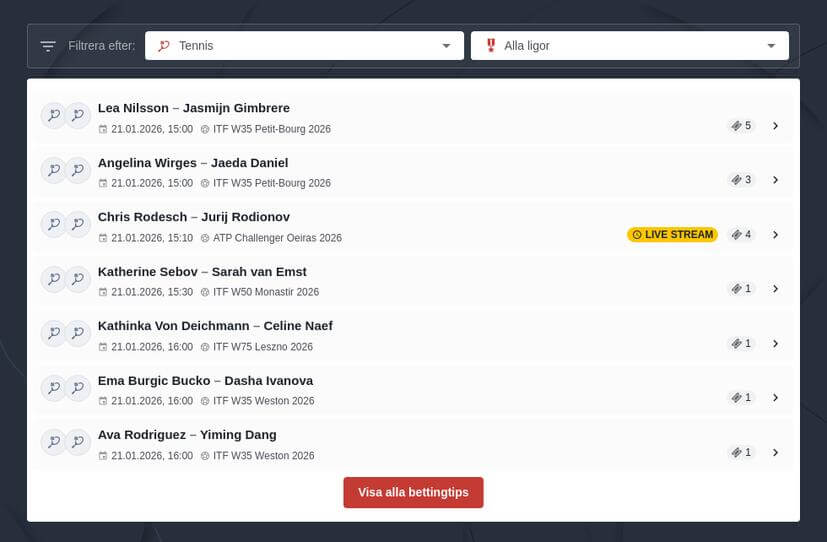
Task: Click the red league icon beside Alla ligor
Action: pos(490,46)
